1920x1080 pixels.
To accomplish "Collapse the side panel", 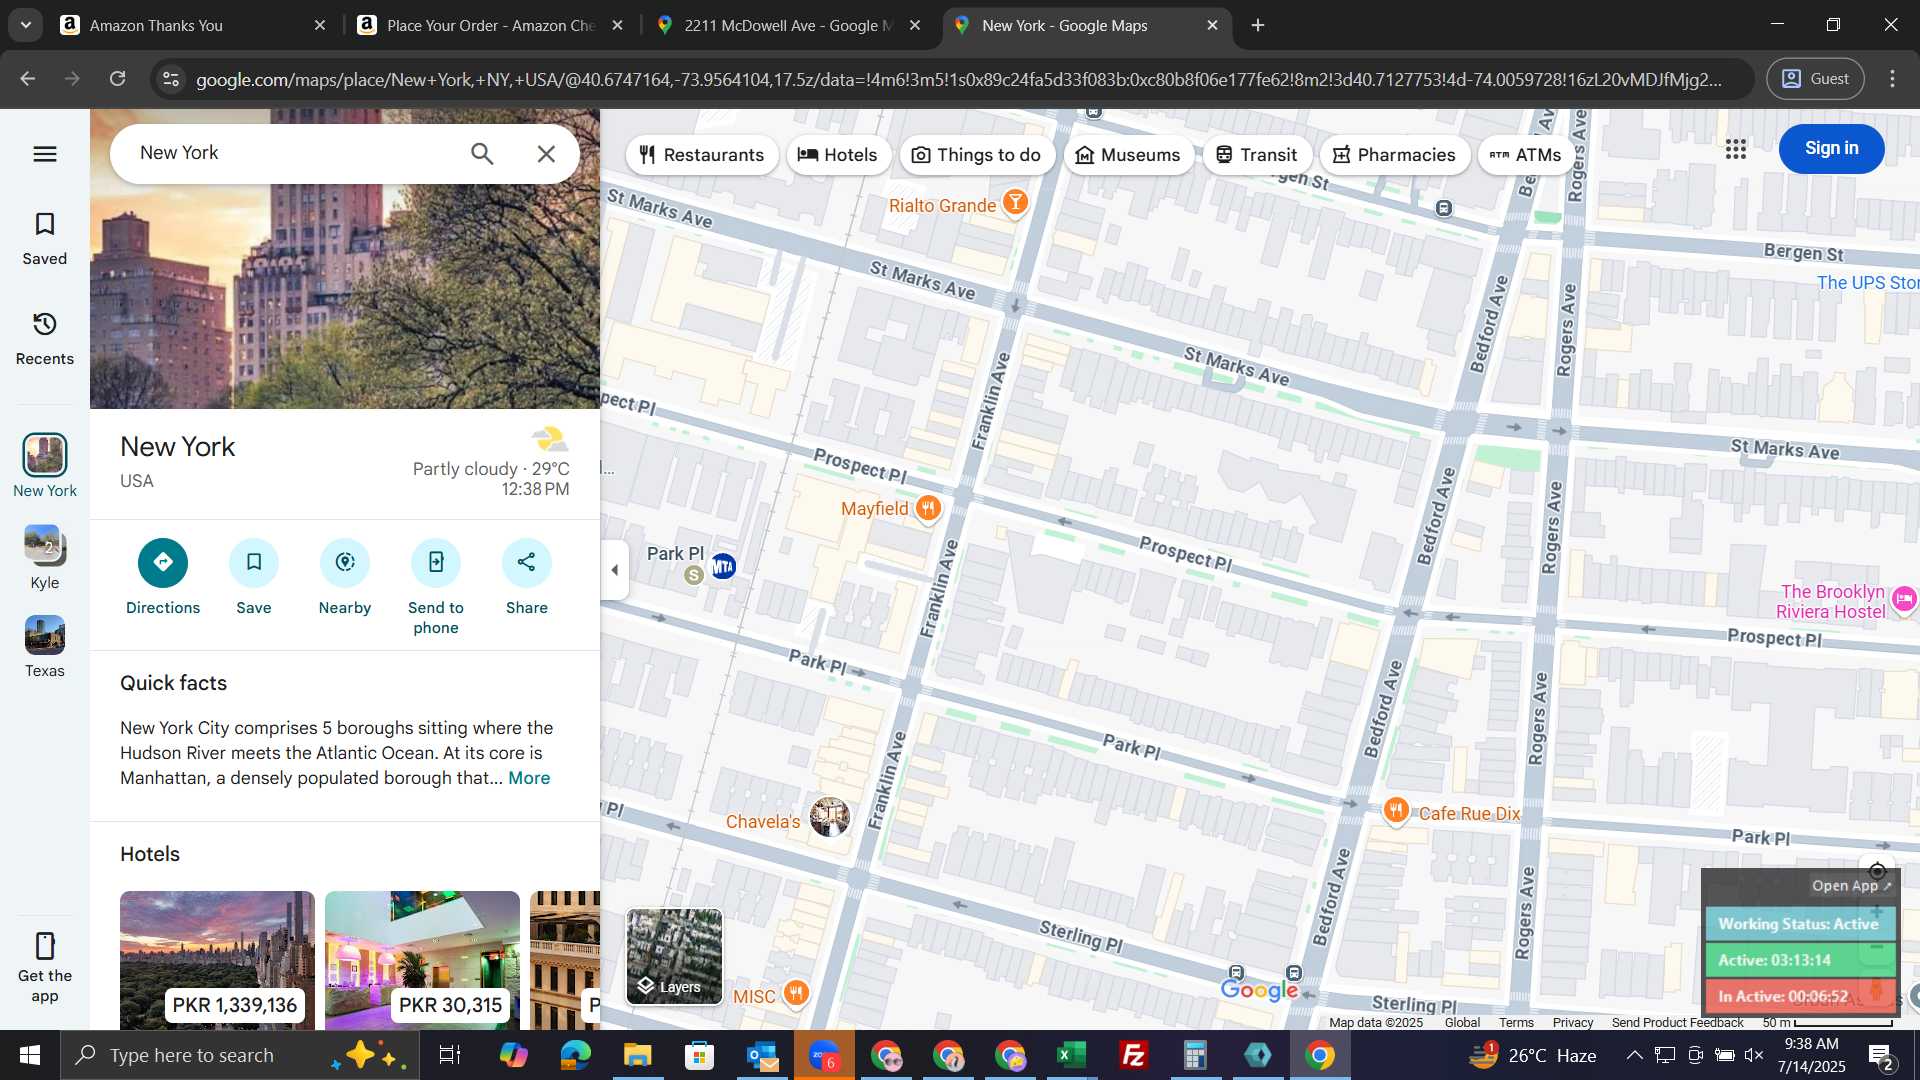I will click(x=614, y=570).
